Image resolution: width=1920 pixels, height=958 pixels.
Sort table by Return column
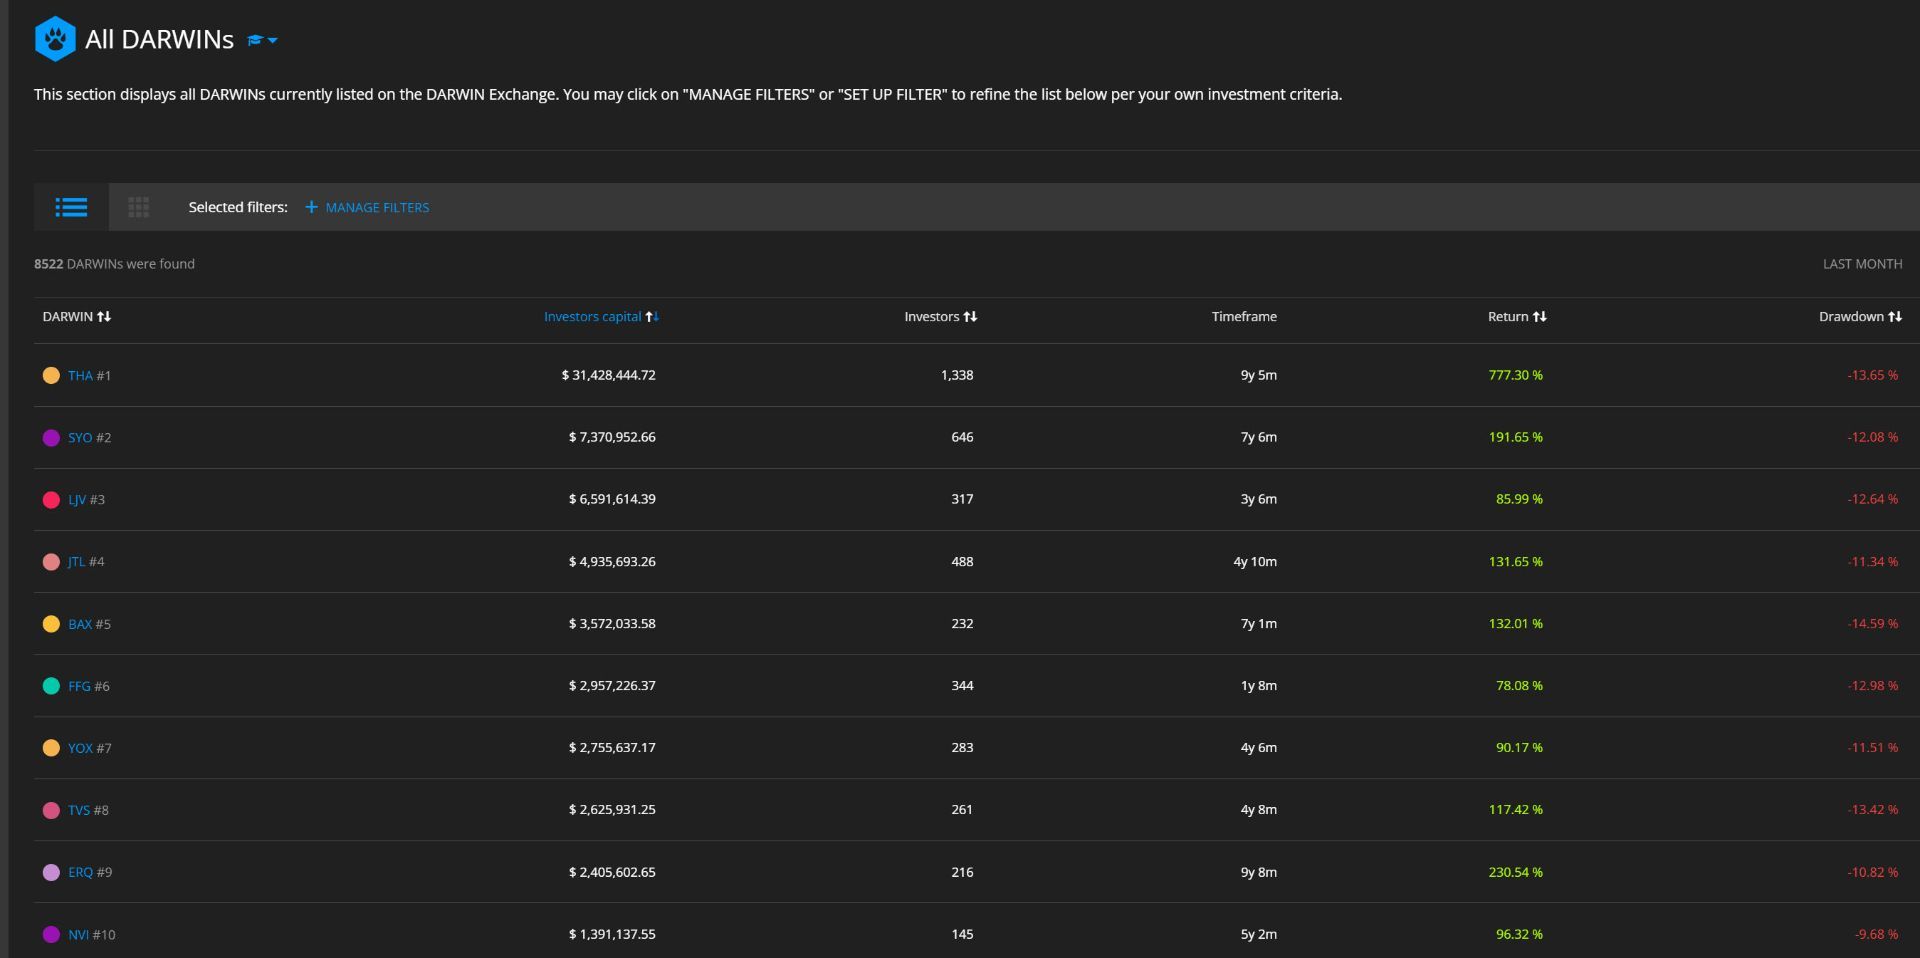point(1516,316)
